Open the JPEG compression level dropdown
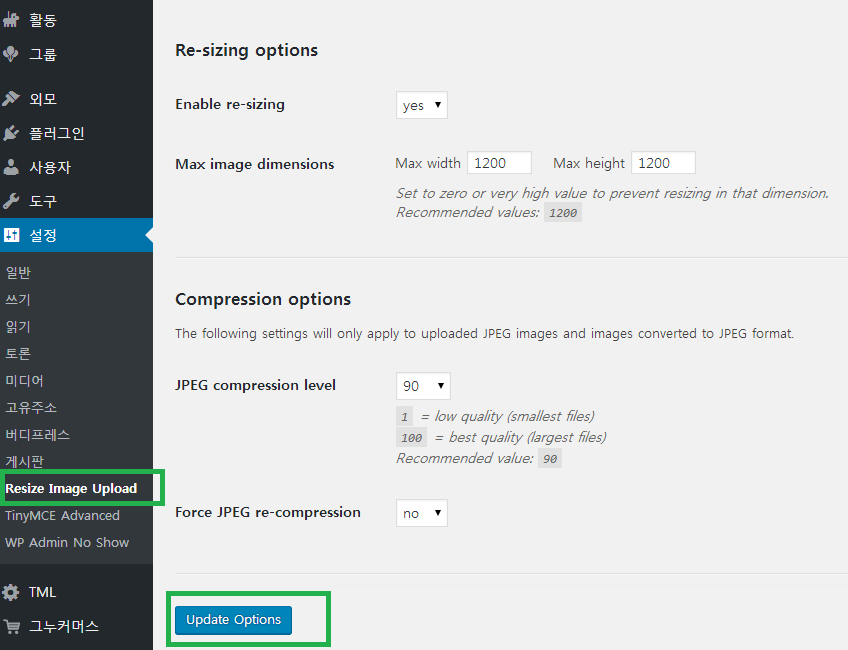Image resolution: width=848 pixels, height=650 pixels. pos(423,386)
